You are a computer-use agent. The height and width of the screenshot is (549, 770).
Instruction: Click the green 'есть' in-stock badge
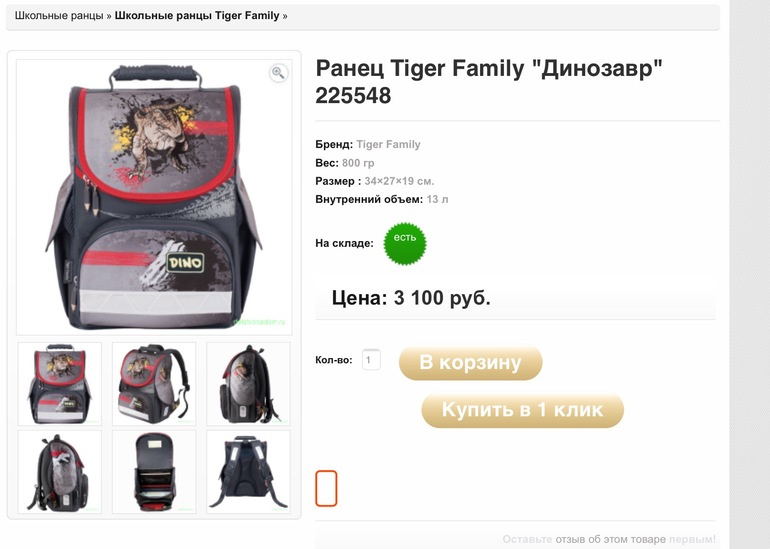pyautogui.click(x=405, y=244)
